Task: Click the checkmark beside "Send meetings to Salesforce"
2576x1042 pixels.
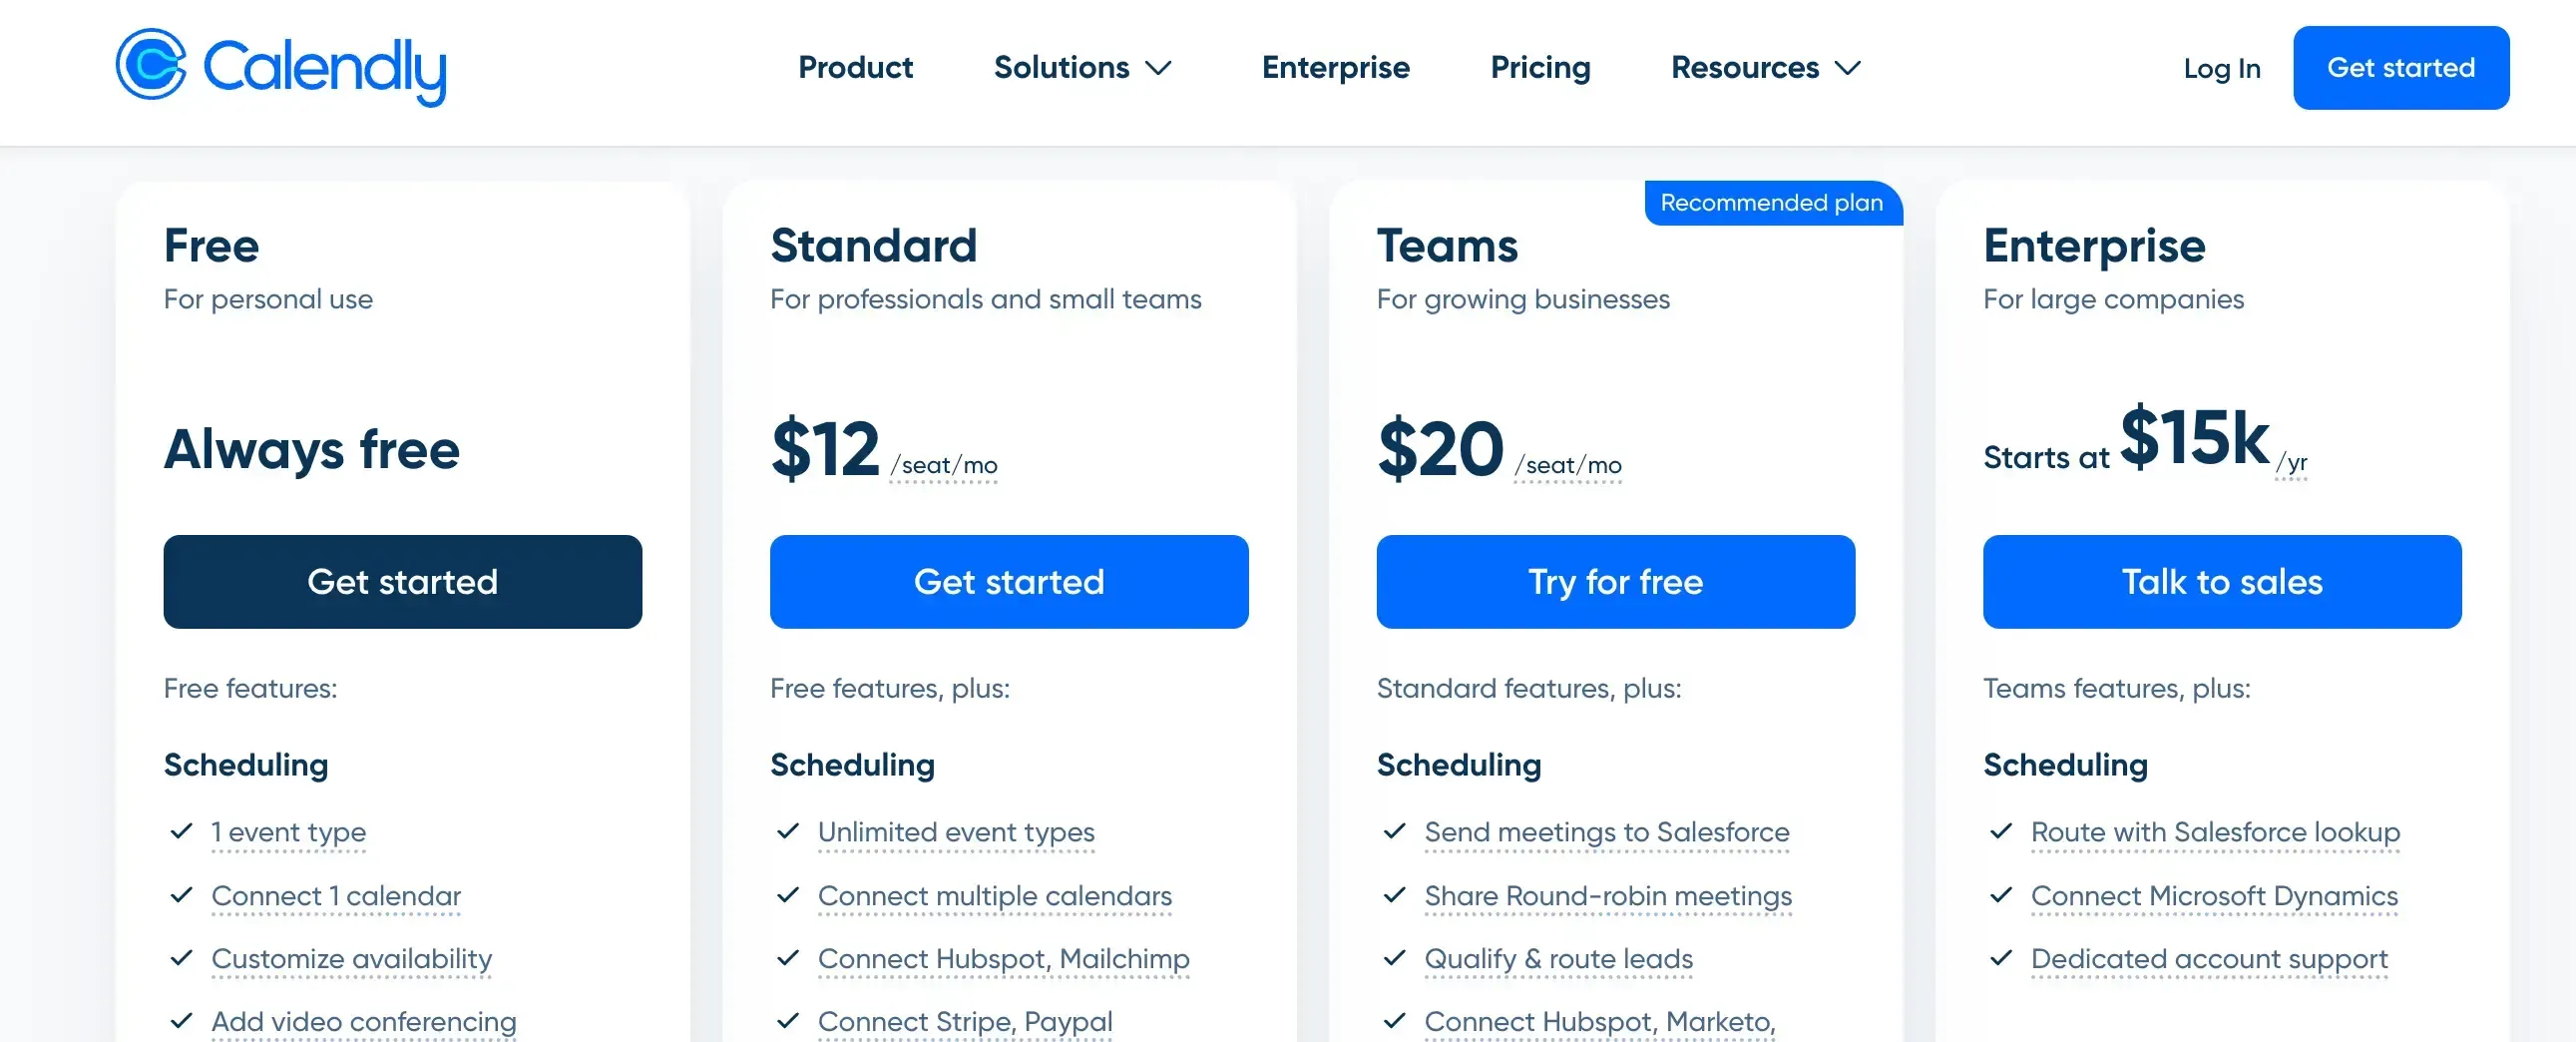Action: click(x=1395, y=832)
